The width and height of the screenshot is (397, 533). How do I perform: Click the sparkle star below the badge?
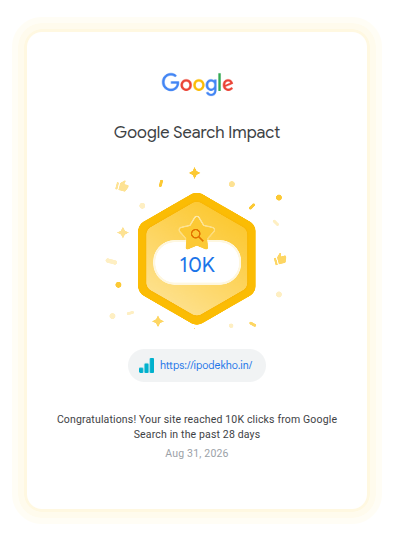click(x=158, y=321)
